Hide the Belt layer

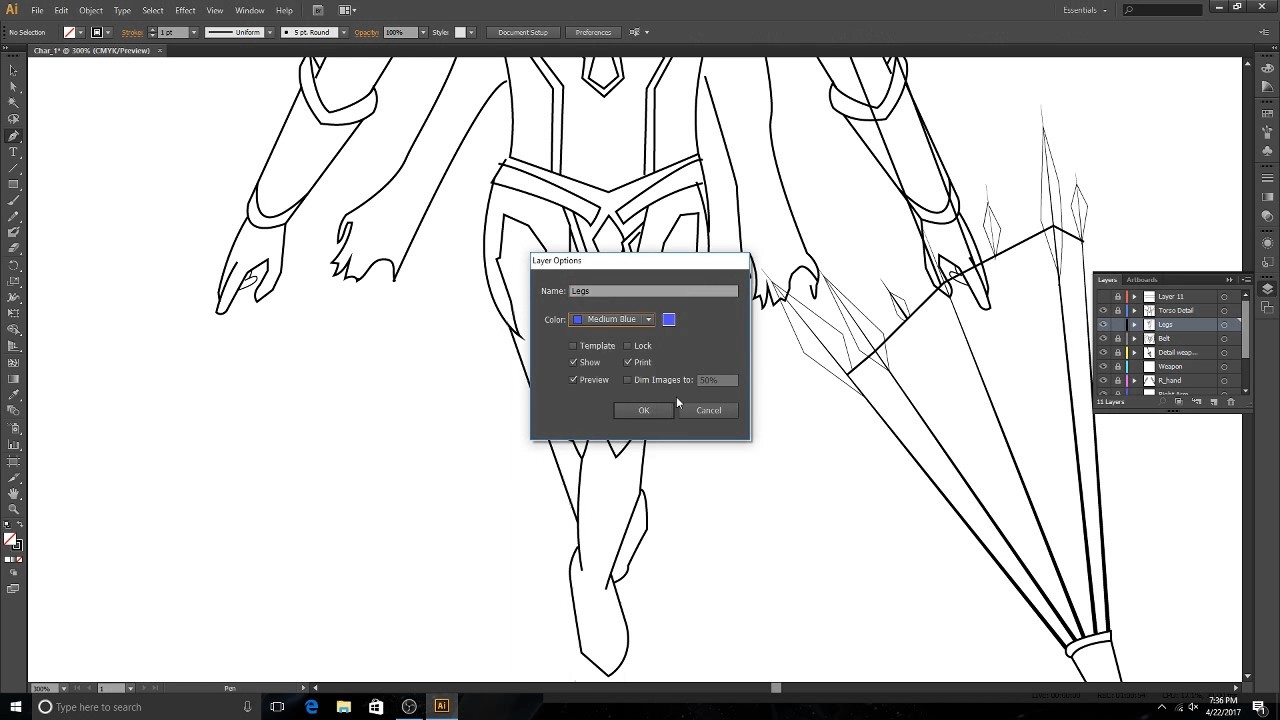click(1103, 339)
